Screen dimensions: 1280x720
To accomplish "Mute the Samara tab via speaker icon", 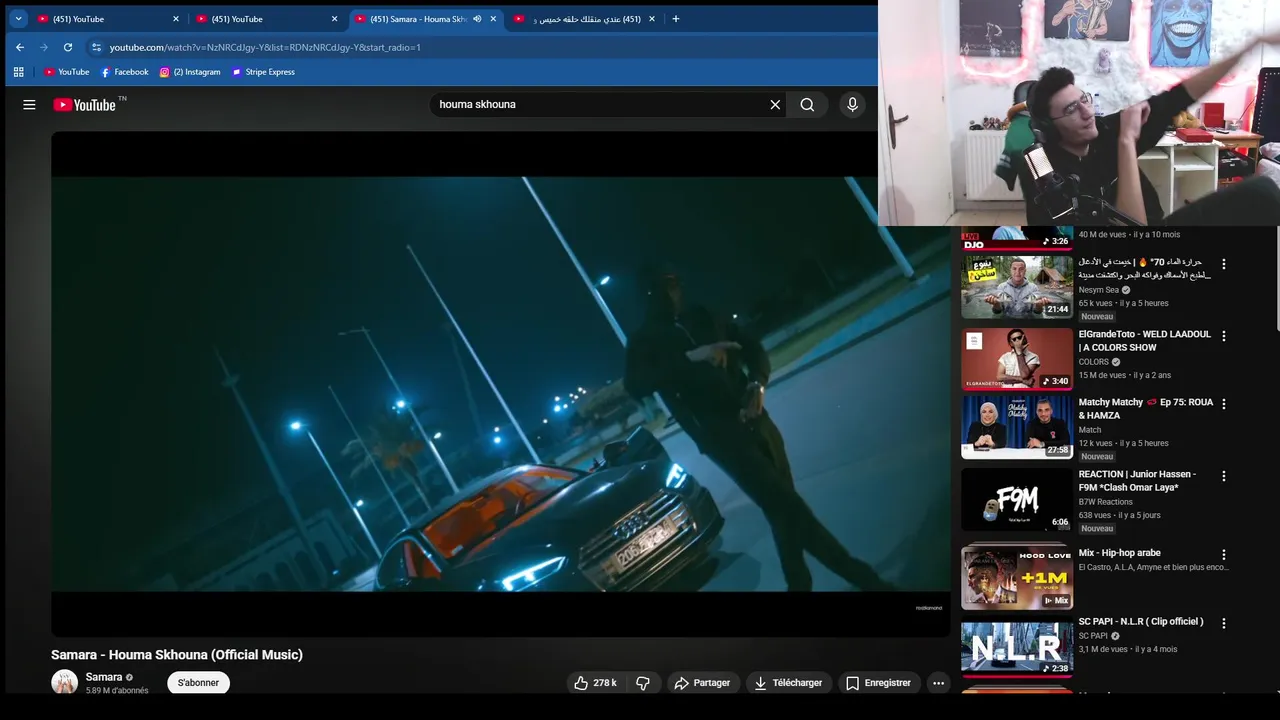I will [x=477, y=19].
